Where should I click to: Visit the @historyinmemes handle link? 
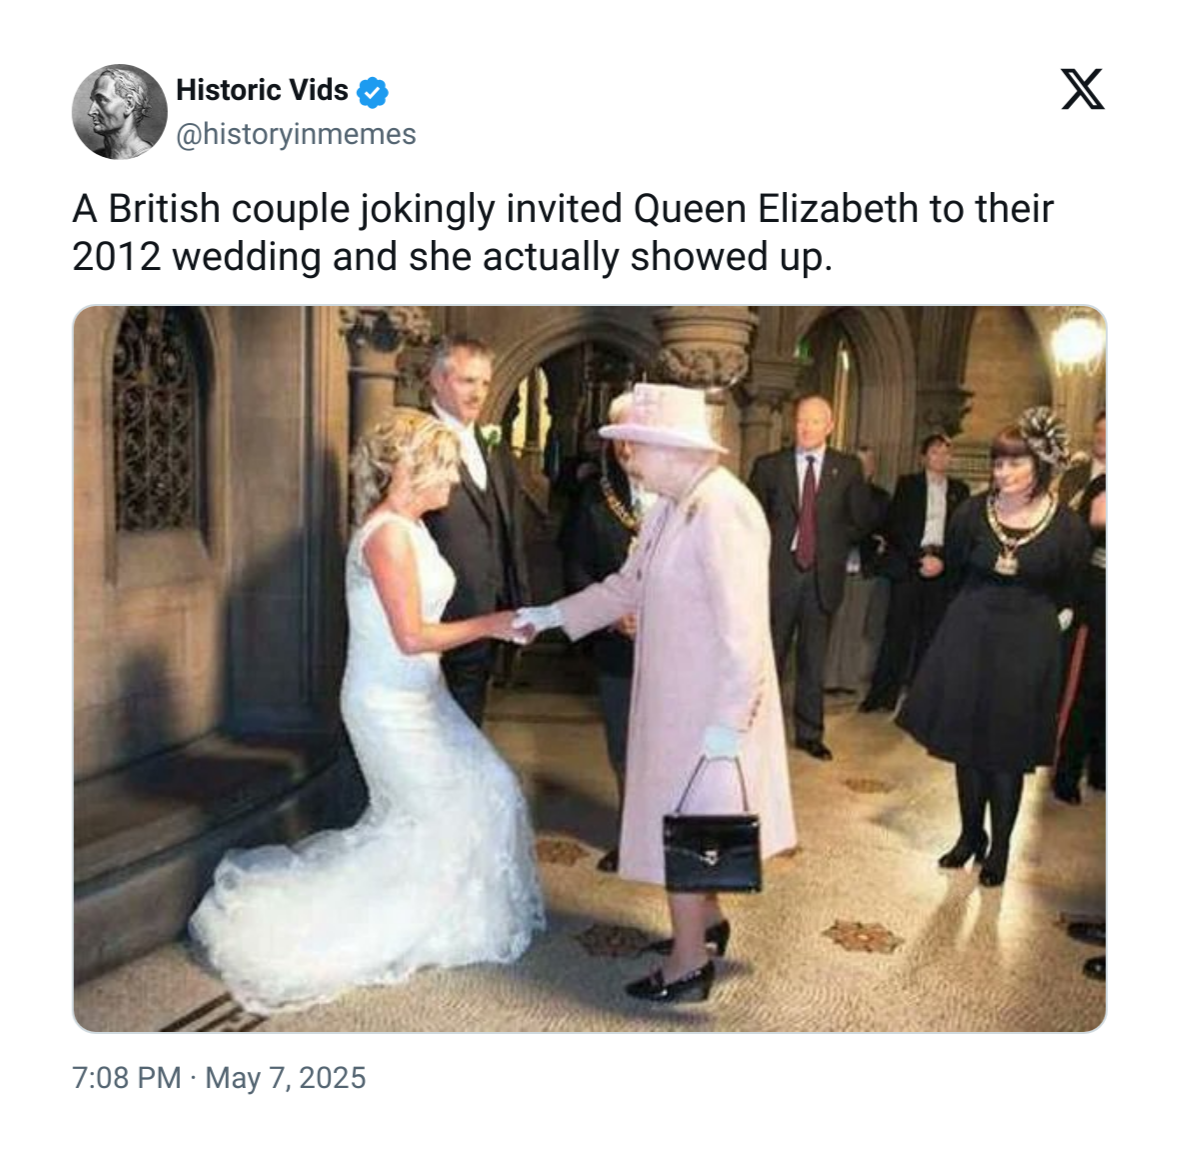[296, 134]
